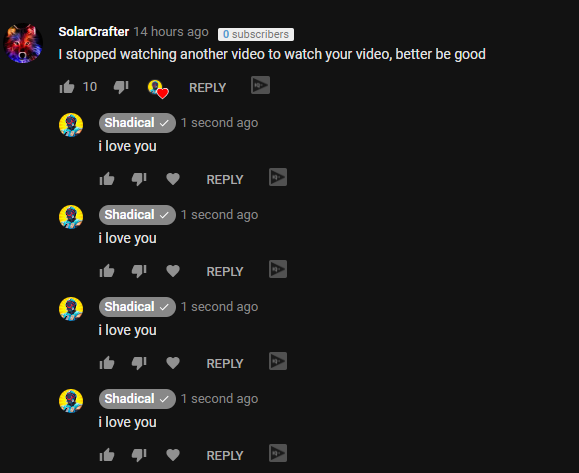Like the first Shadical reply
579x473 pixels.
pyautogui.click(x=107, y=179)
